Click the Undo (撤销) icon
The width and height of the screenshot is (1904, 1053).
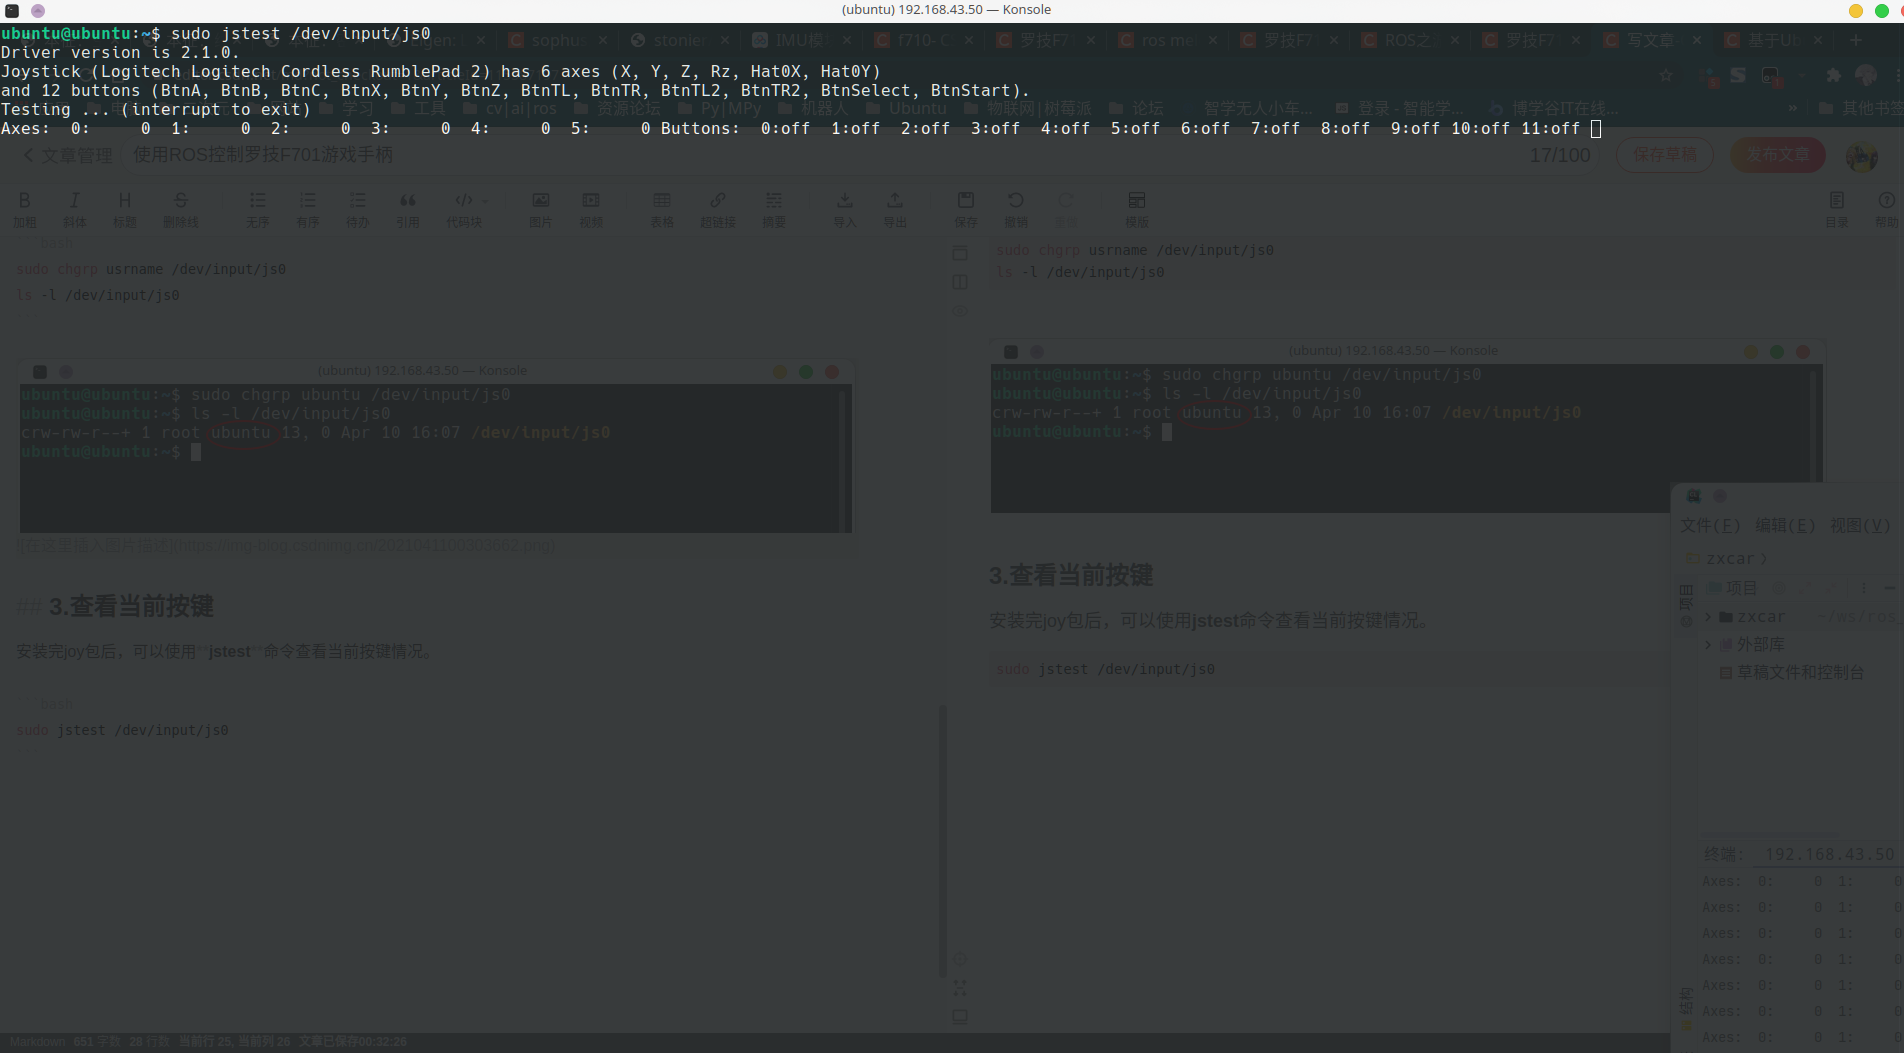(x=1016, y=208)
